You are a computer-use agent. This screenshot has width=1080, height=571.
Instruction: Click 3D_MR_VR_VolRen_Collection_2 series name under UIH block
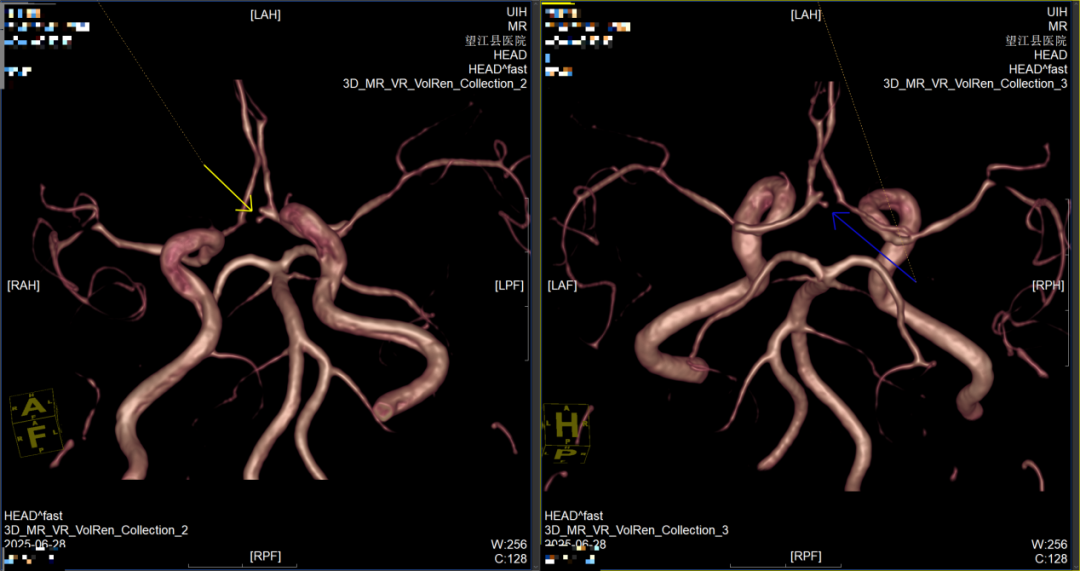[x=435, y=84]
